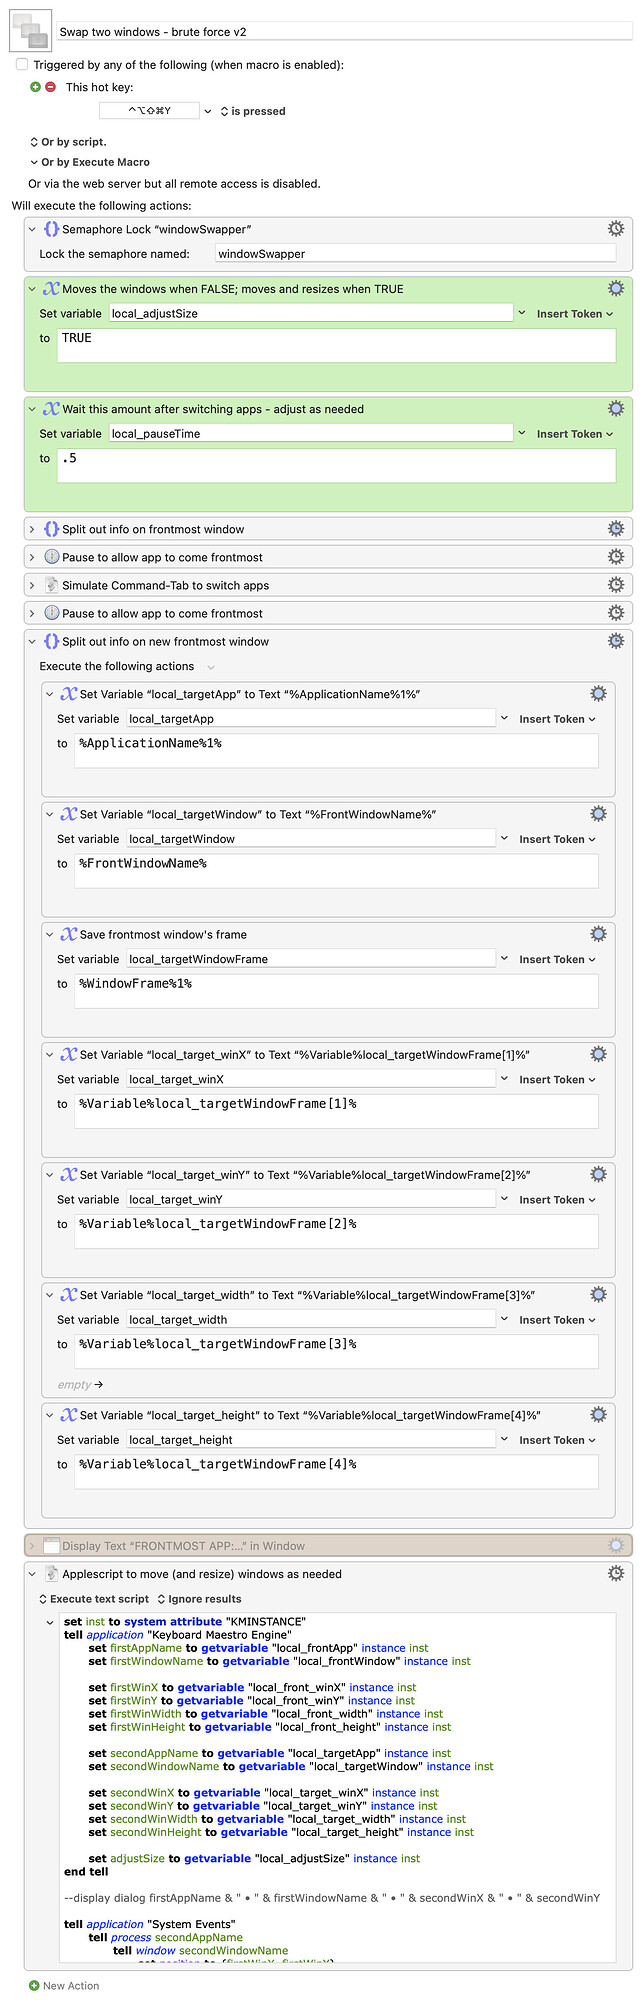Open gear menu for local_targetWindow action
Screen dimensions: 642x2000
598,813
